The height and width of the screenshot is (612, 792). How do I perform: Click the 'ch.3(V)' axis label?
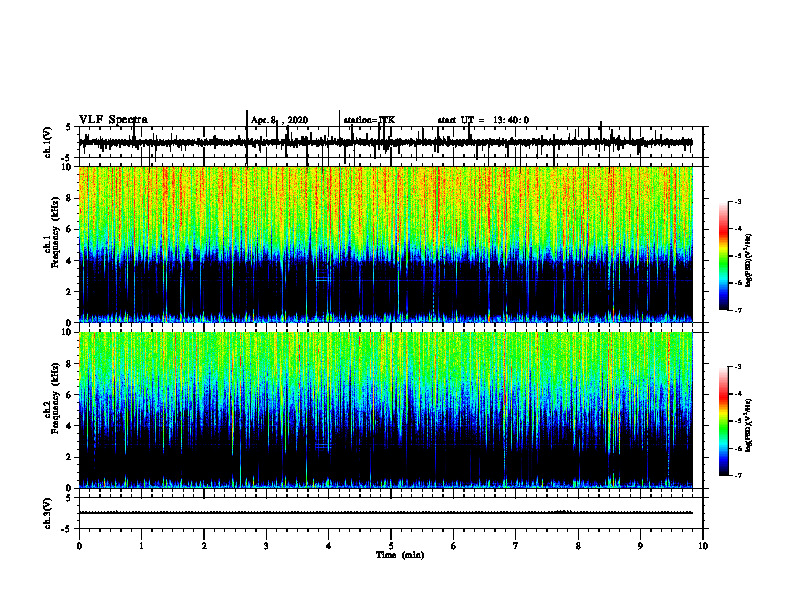(x=48, y=513)
